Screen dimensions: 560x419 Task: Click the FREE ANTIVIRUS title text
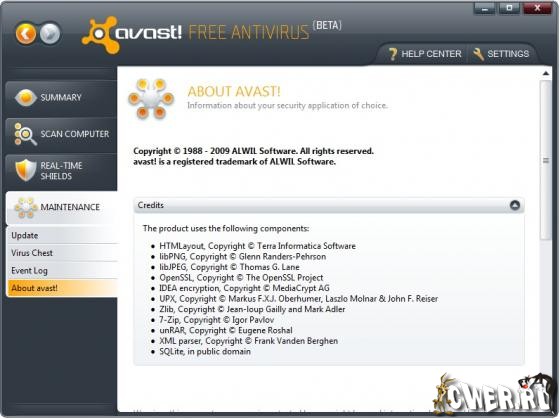(249, 33)
